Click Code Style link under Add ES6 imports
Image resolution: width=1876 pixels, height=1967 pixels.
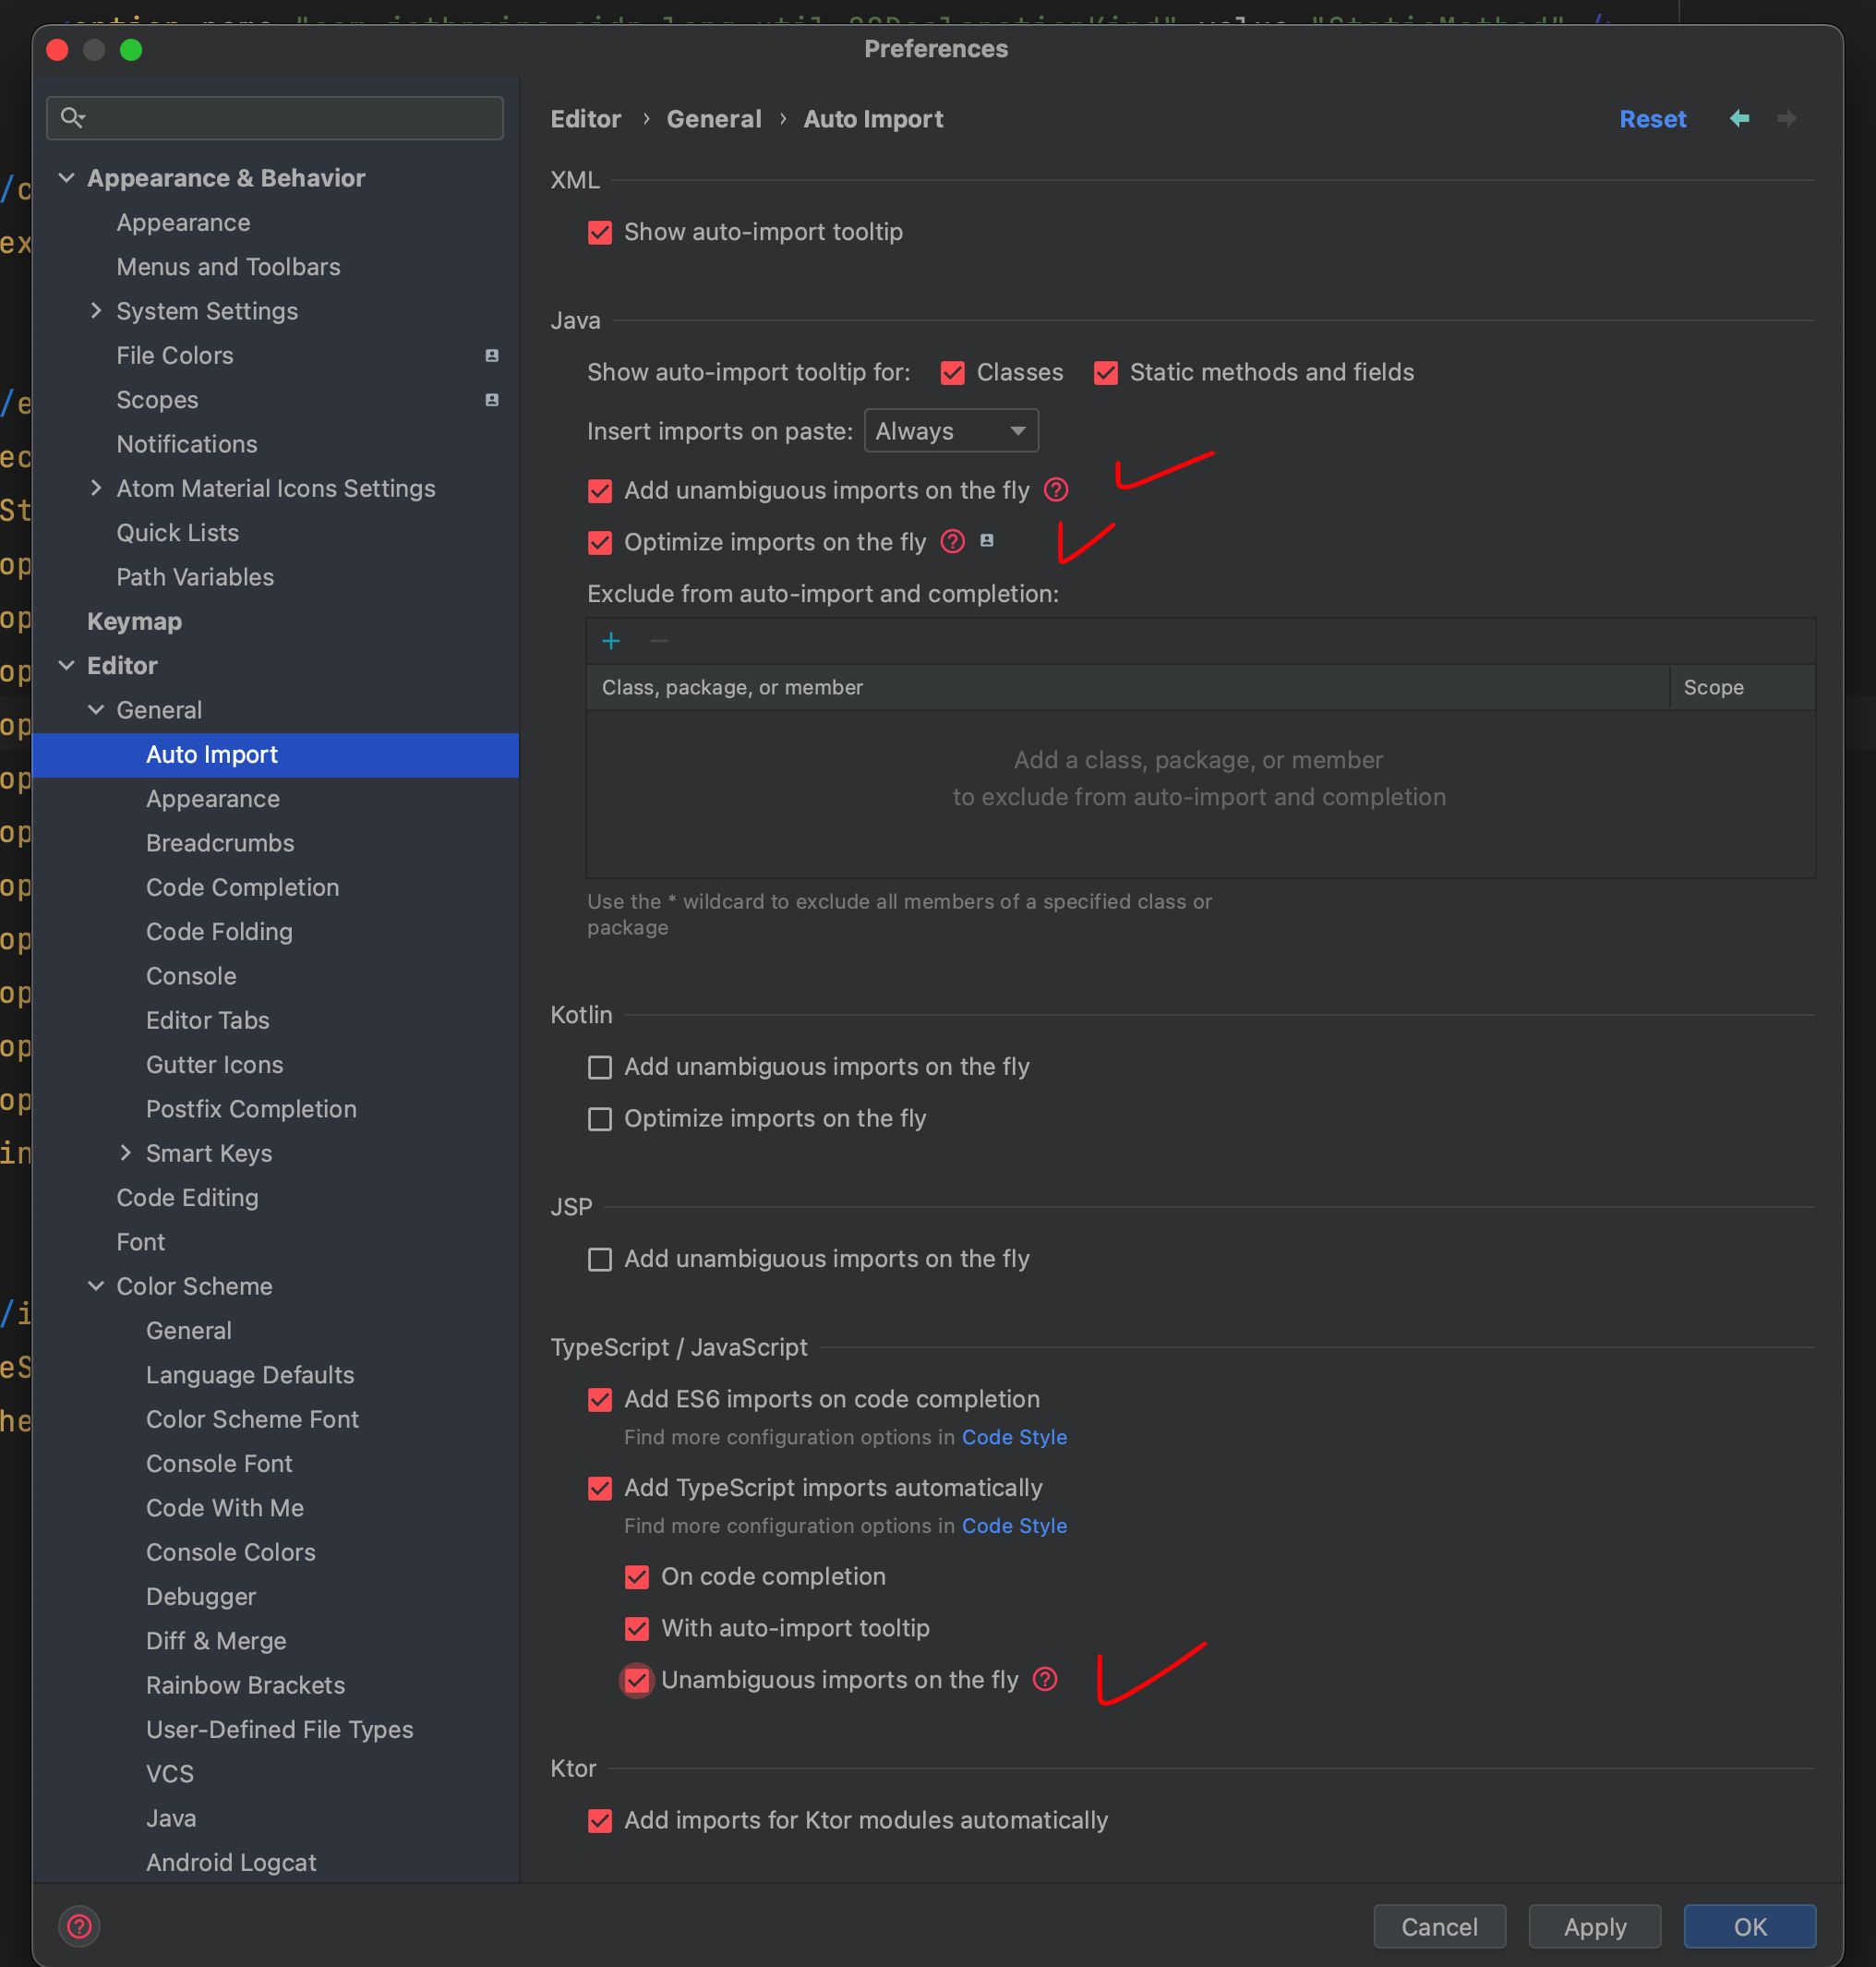[1014, 1437]
